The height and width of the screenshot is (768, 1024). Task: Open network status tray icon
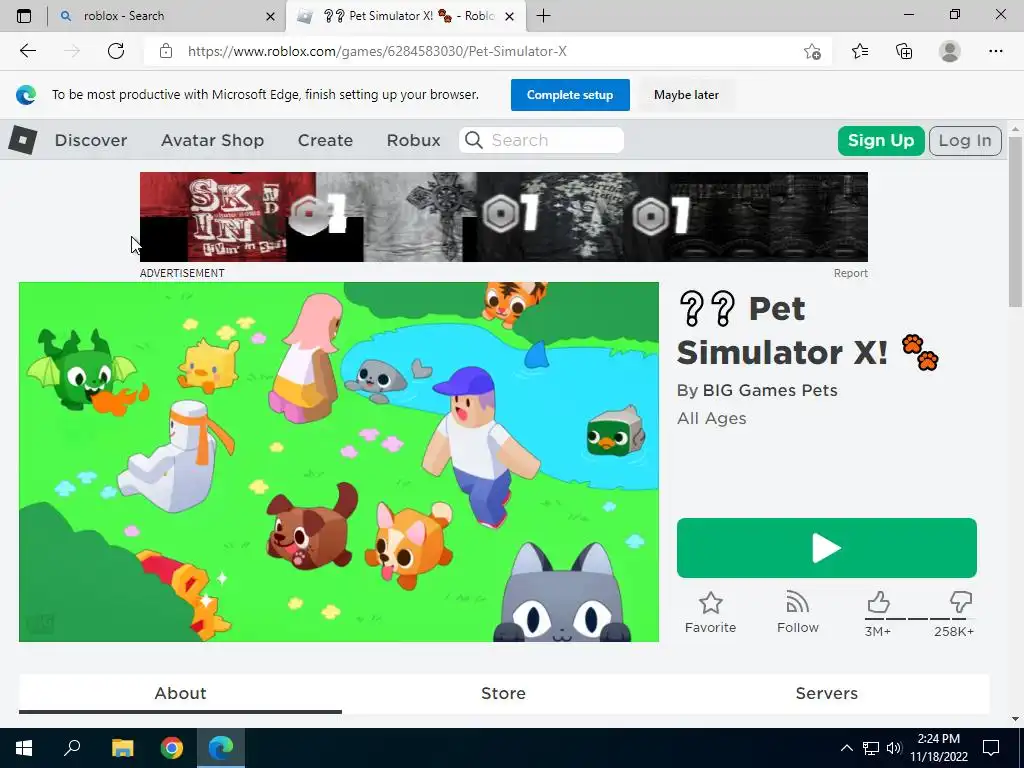(871, 748)
